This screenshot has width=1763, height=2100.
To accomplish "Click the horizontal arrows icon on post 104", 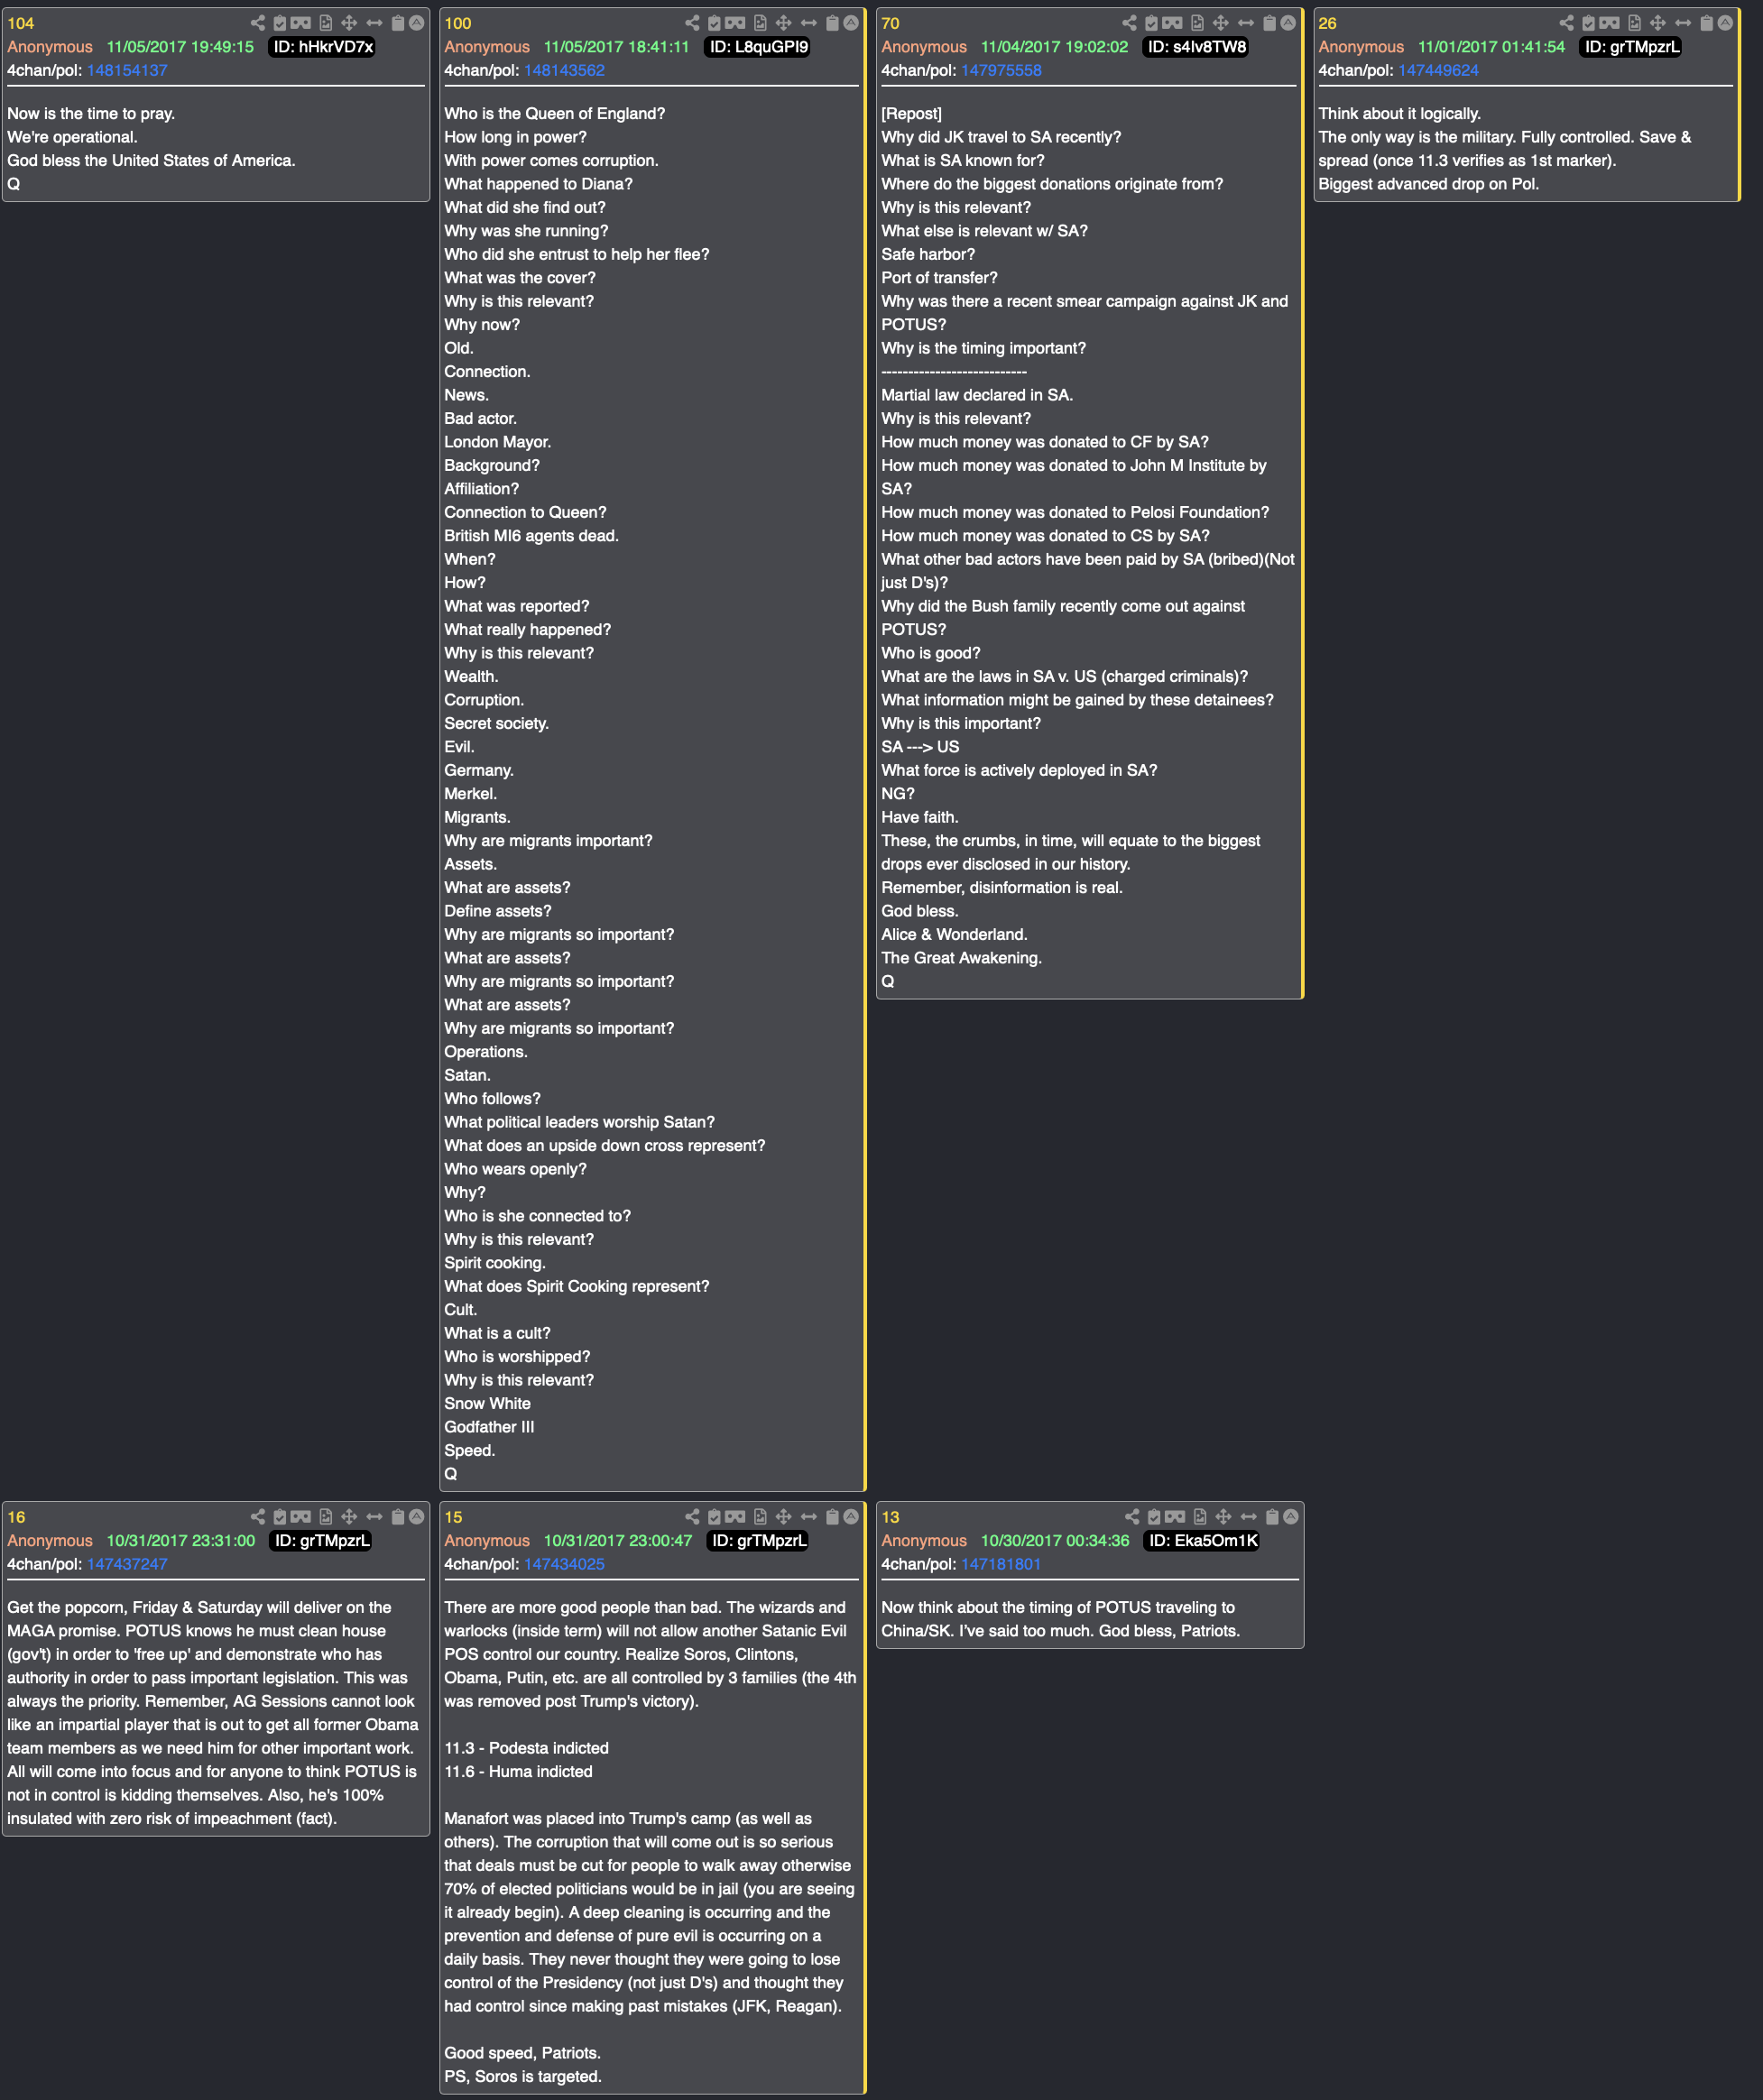I will 374,23.
